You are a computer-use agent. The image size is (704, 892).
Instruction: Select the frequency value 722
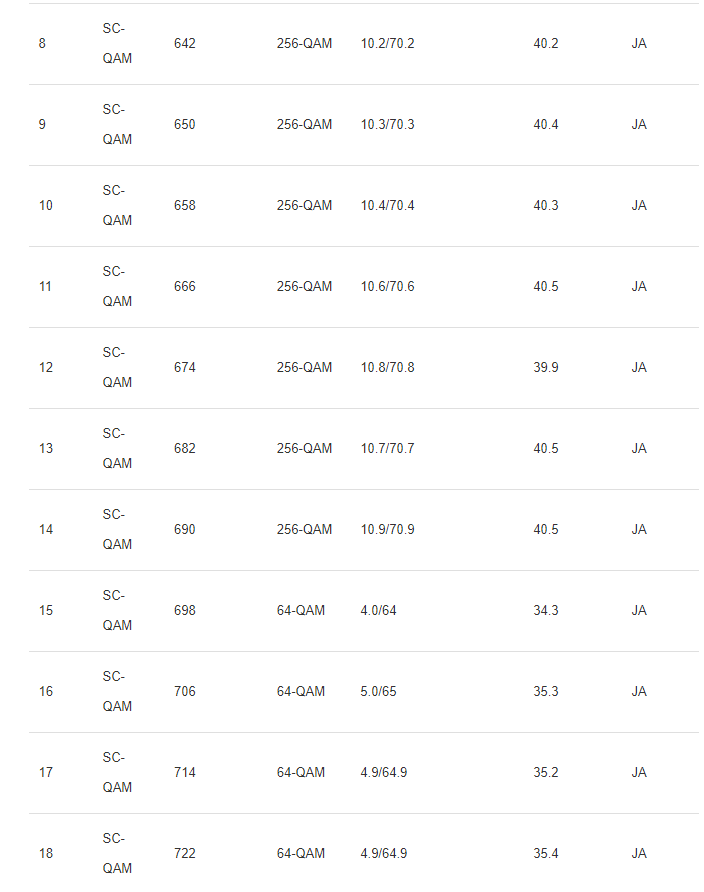point(185,854)
